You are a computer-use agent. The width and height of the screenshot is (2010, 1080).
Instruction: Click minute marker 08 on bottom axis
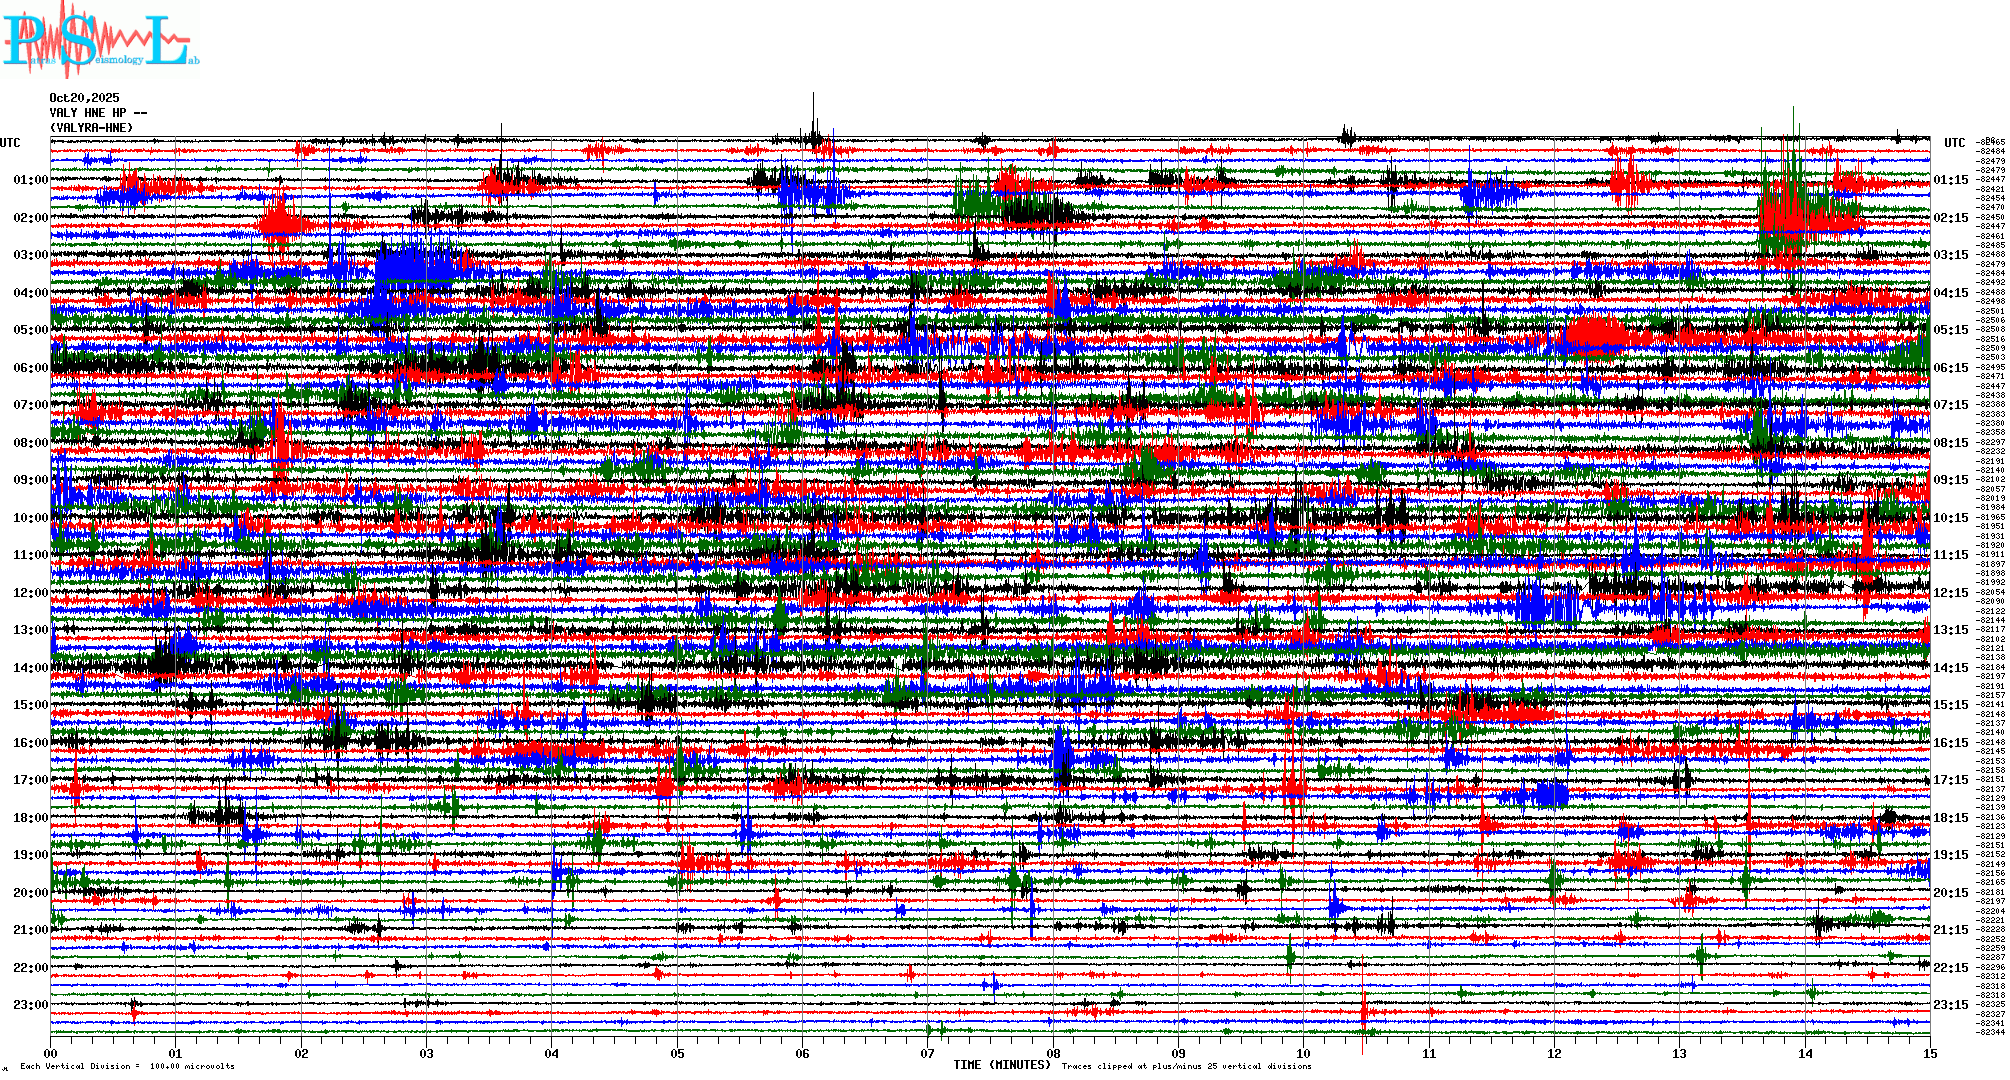1053,1053
